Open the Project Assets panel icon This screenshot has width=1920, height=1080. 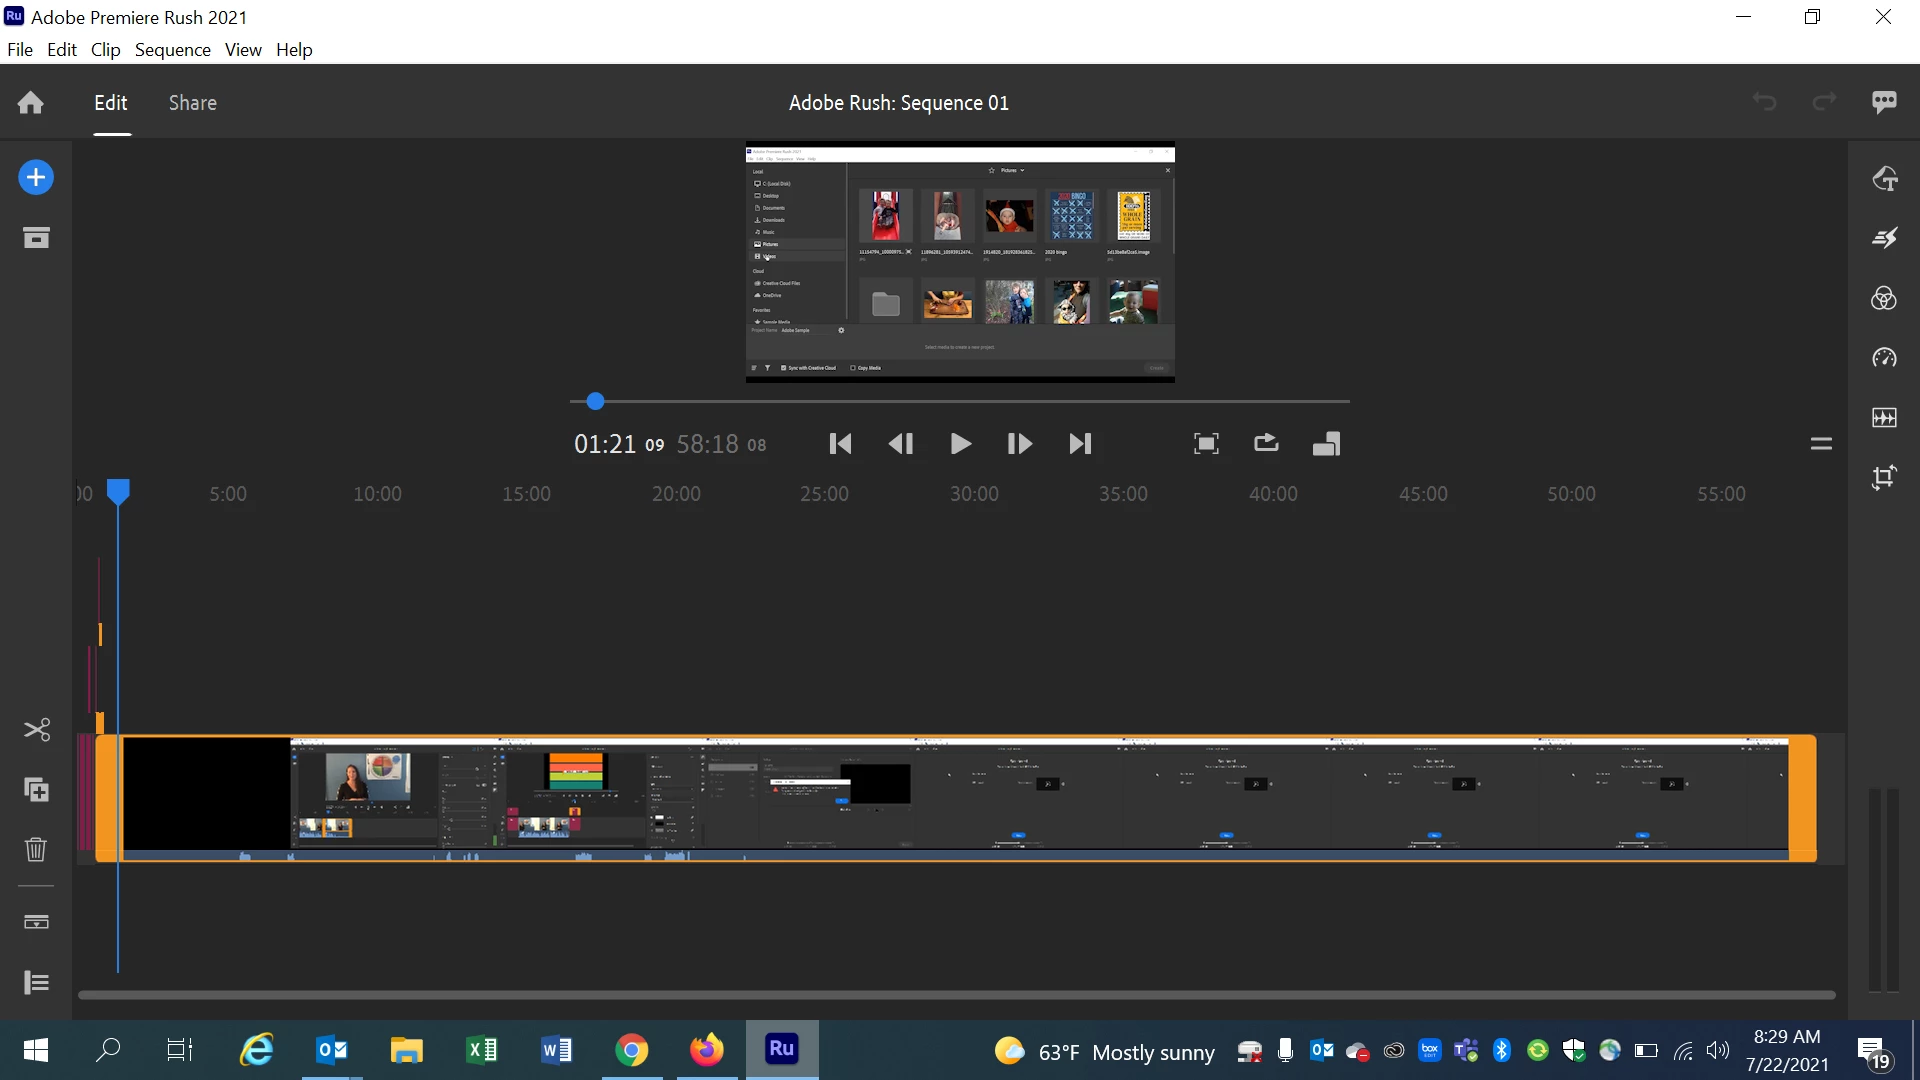click(36, 238)
